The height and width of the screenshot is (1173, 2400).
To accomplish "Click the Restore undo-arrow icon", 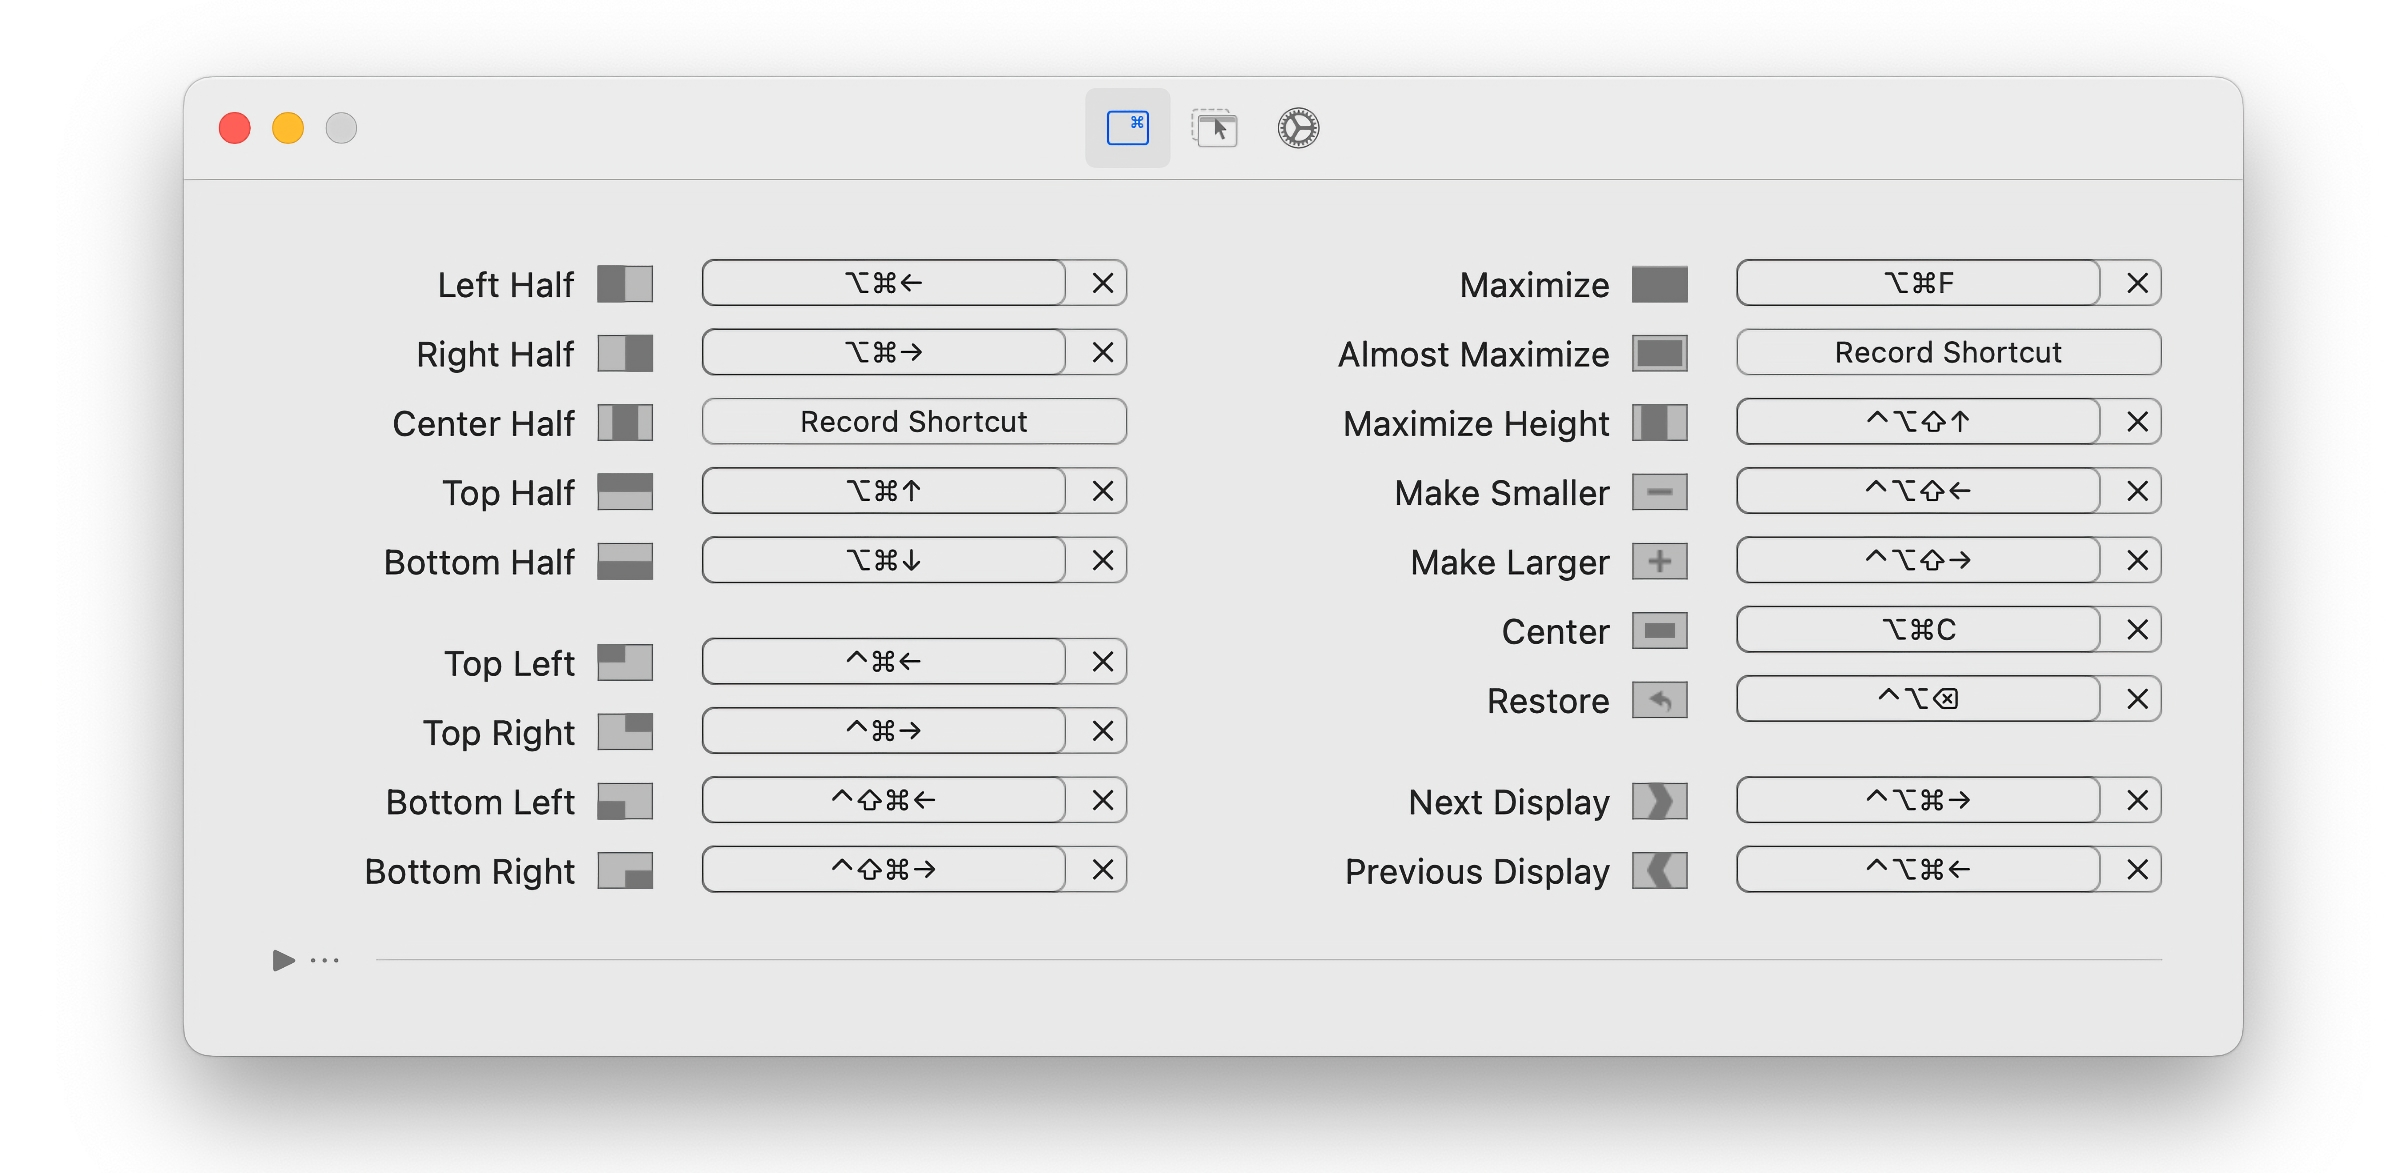I will [1659, 700].
